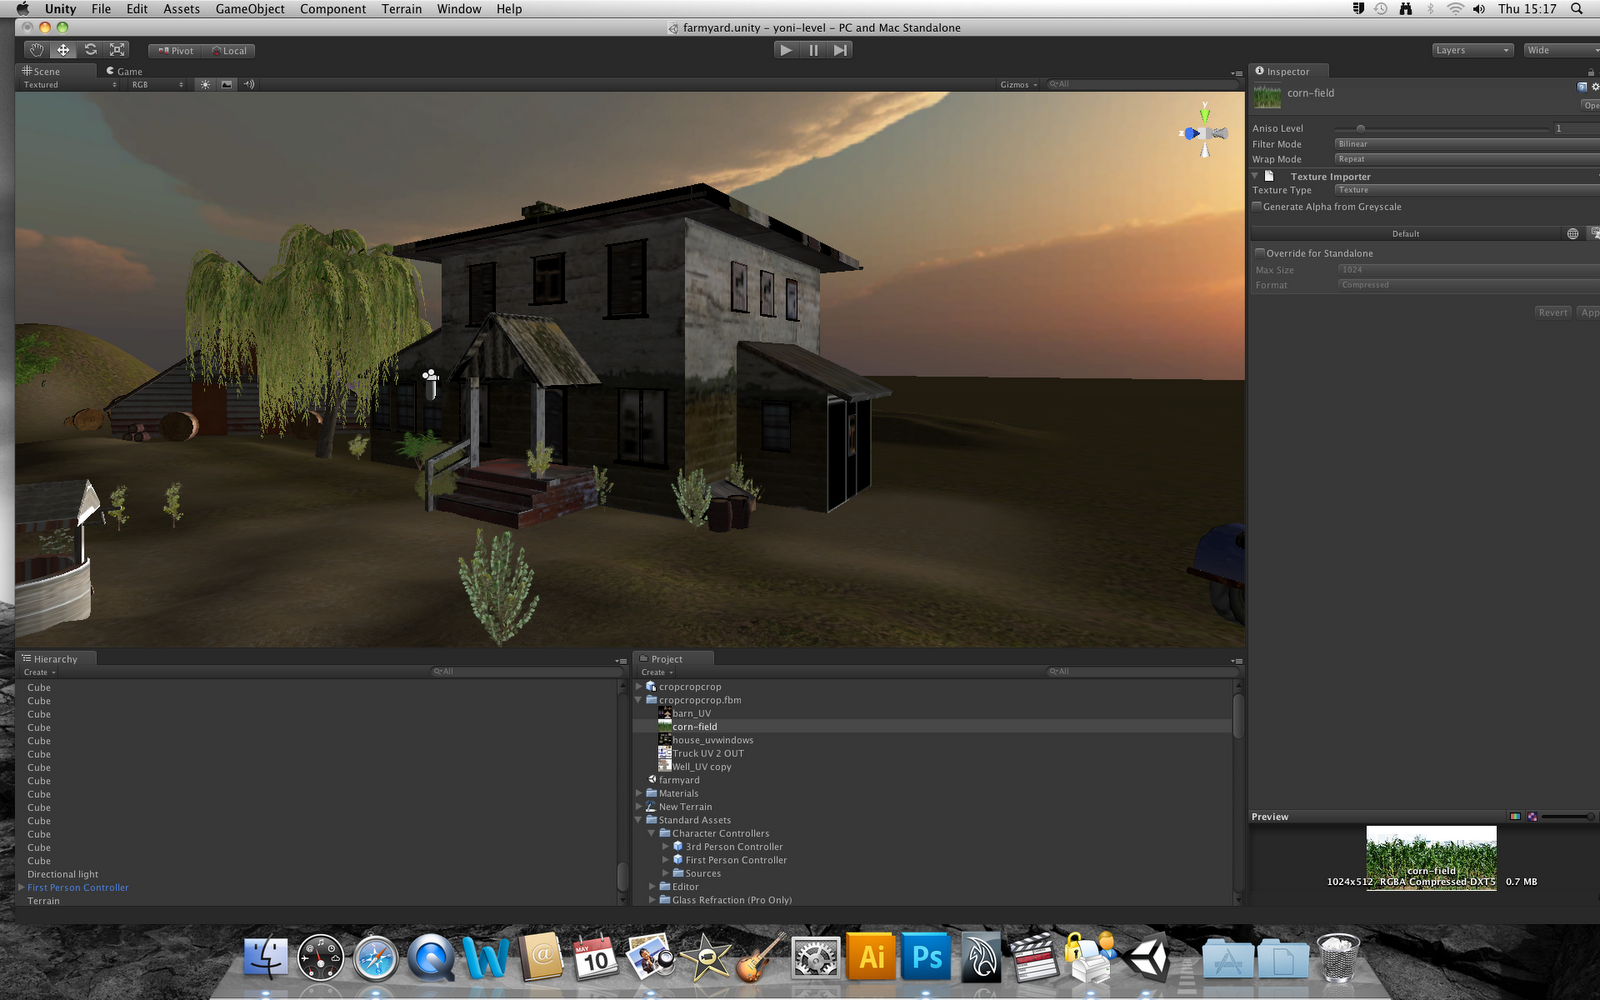The image size is (1600, 1000).
Task: Click the Revert button in the Inspector
Action: pos(1552,312)
